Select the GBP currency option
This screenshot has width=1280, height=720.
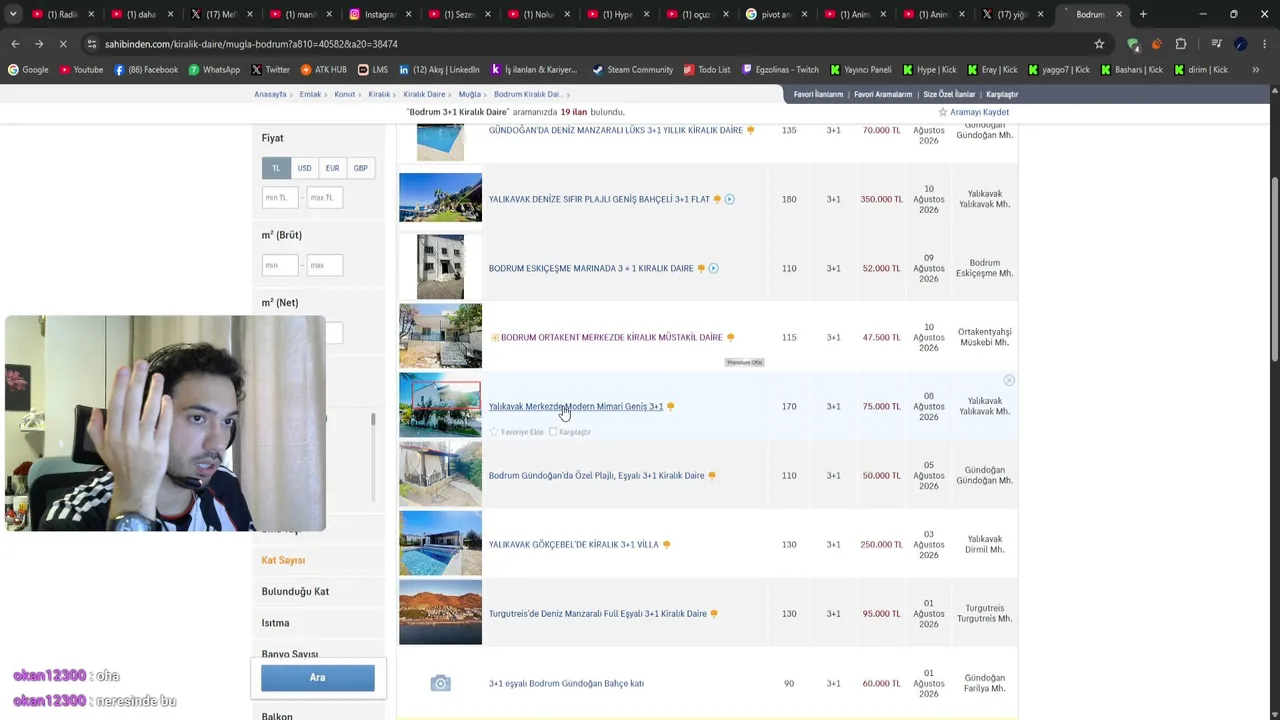[x=360, y=168]
